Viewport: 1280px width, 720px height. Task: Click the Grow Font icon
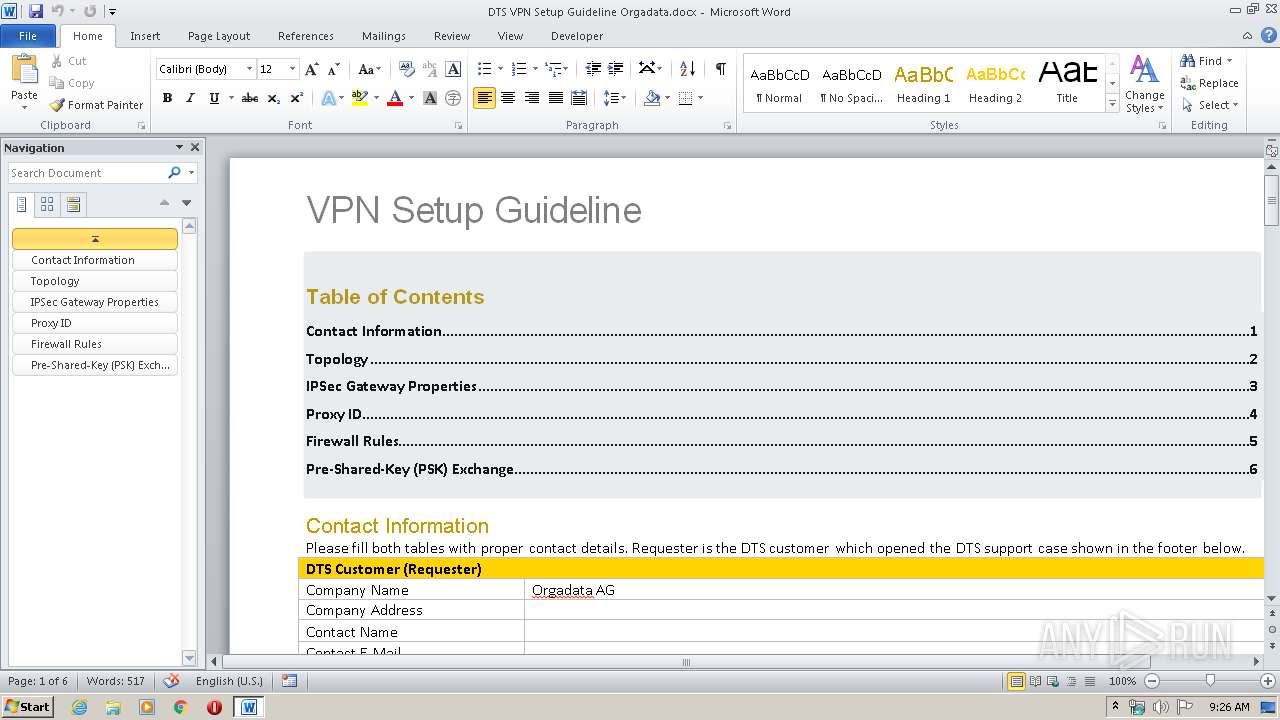tap(312, 69)
